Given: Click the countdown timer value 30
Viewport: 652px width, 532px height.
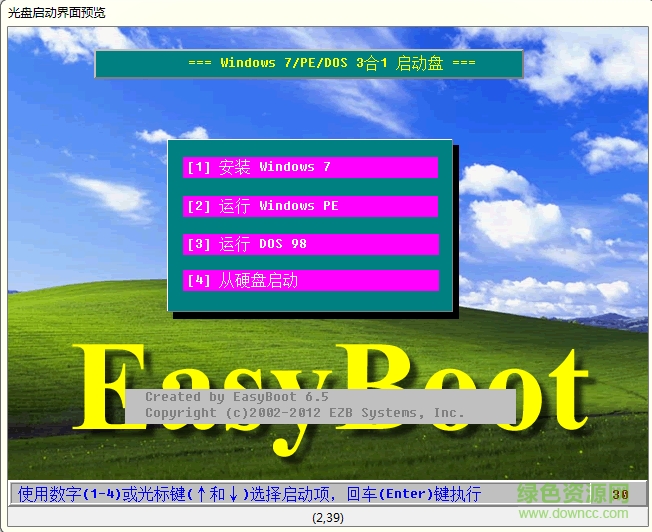Looking at the screenshot, I should [x=620, y=495].
